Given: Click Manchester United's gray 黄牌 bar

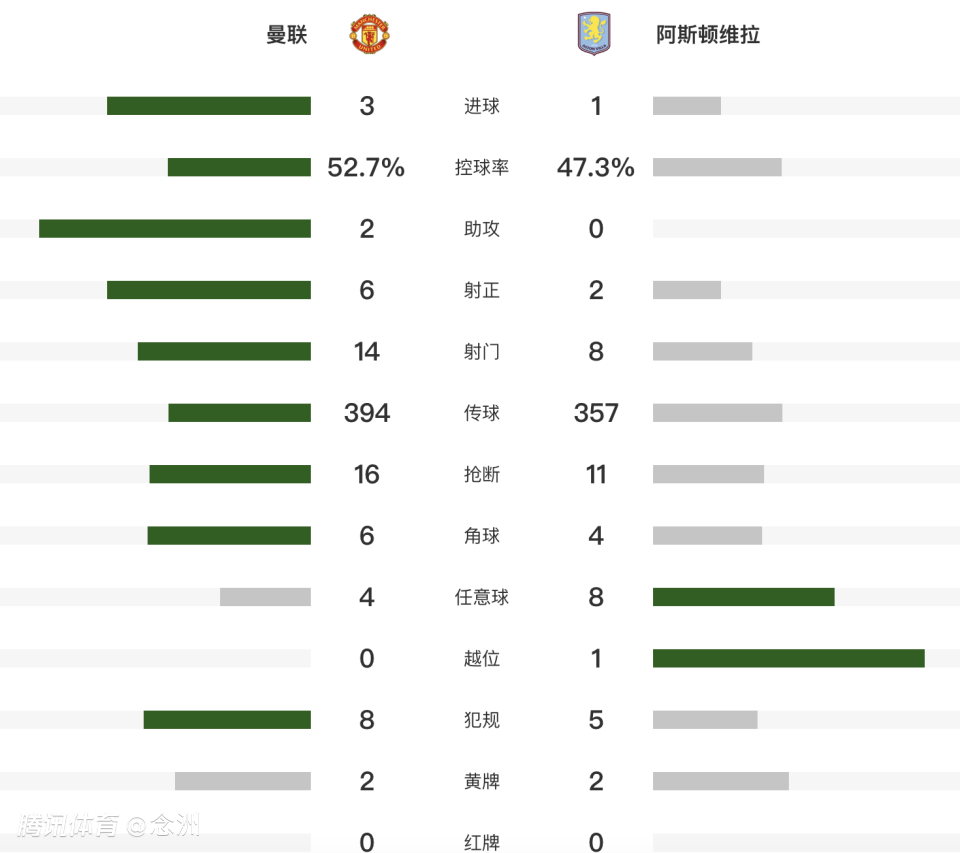Looking at the screenshot, I should tap(243, 781).
